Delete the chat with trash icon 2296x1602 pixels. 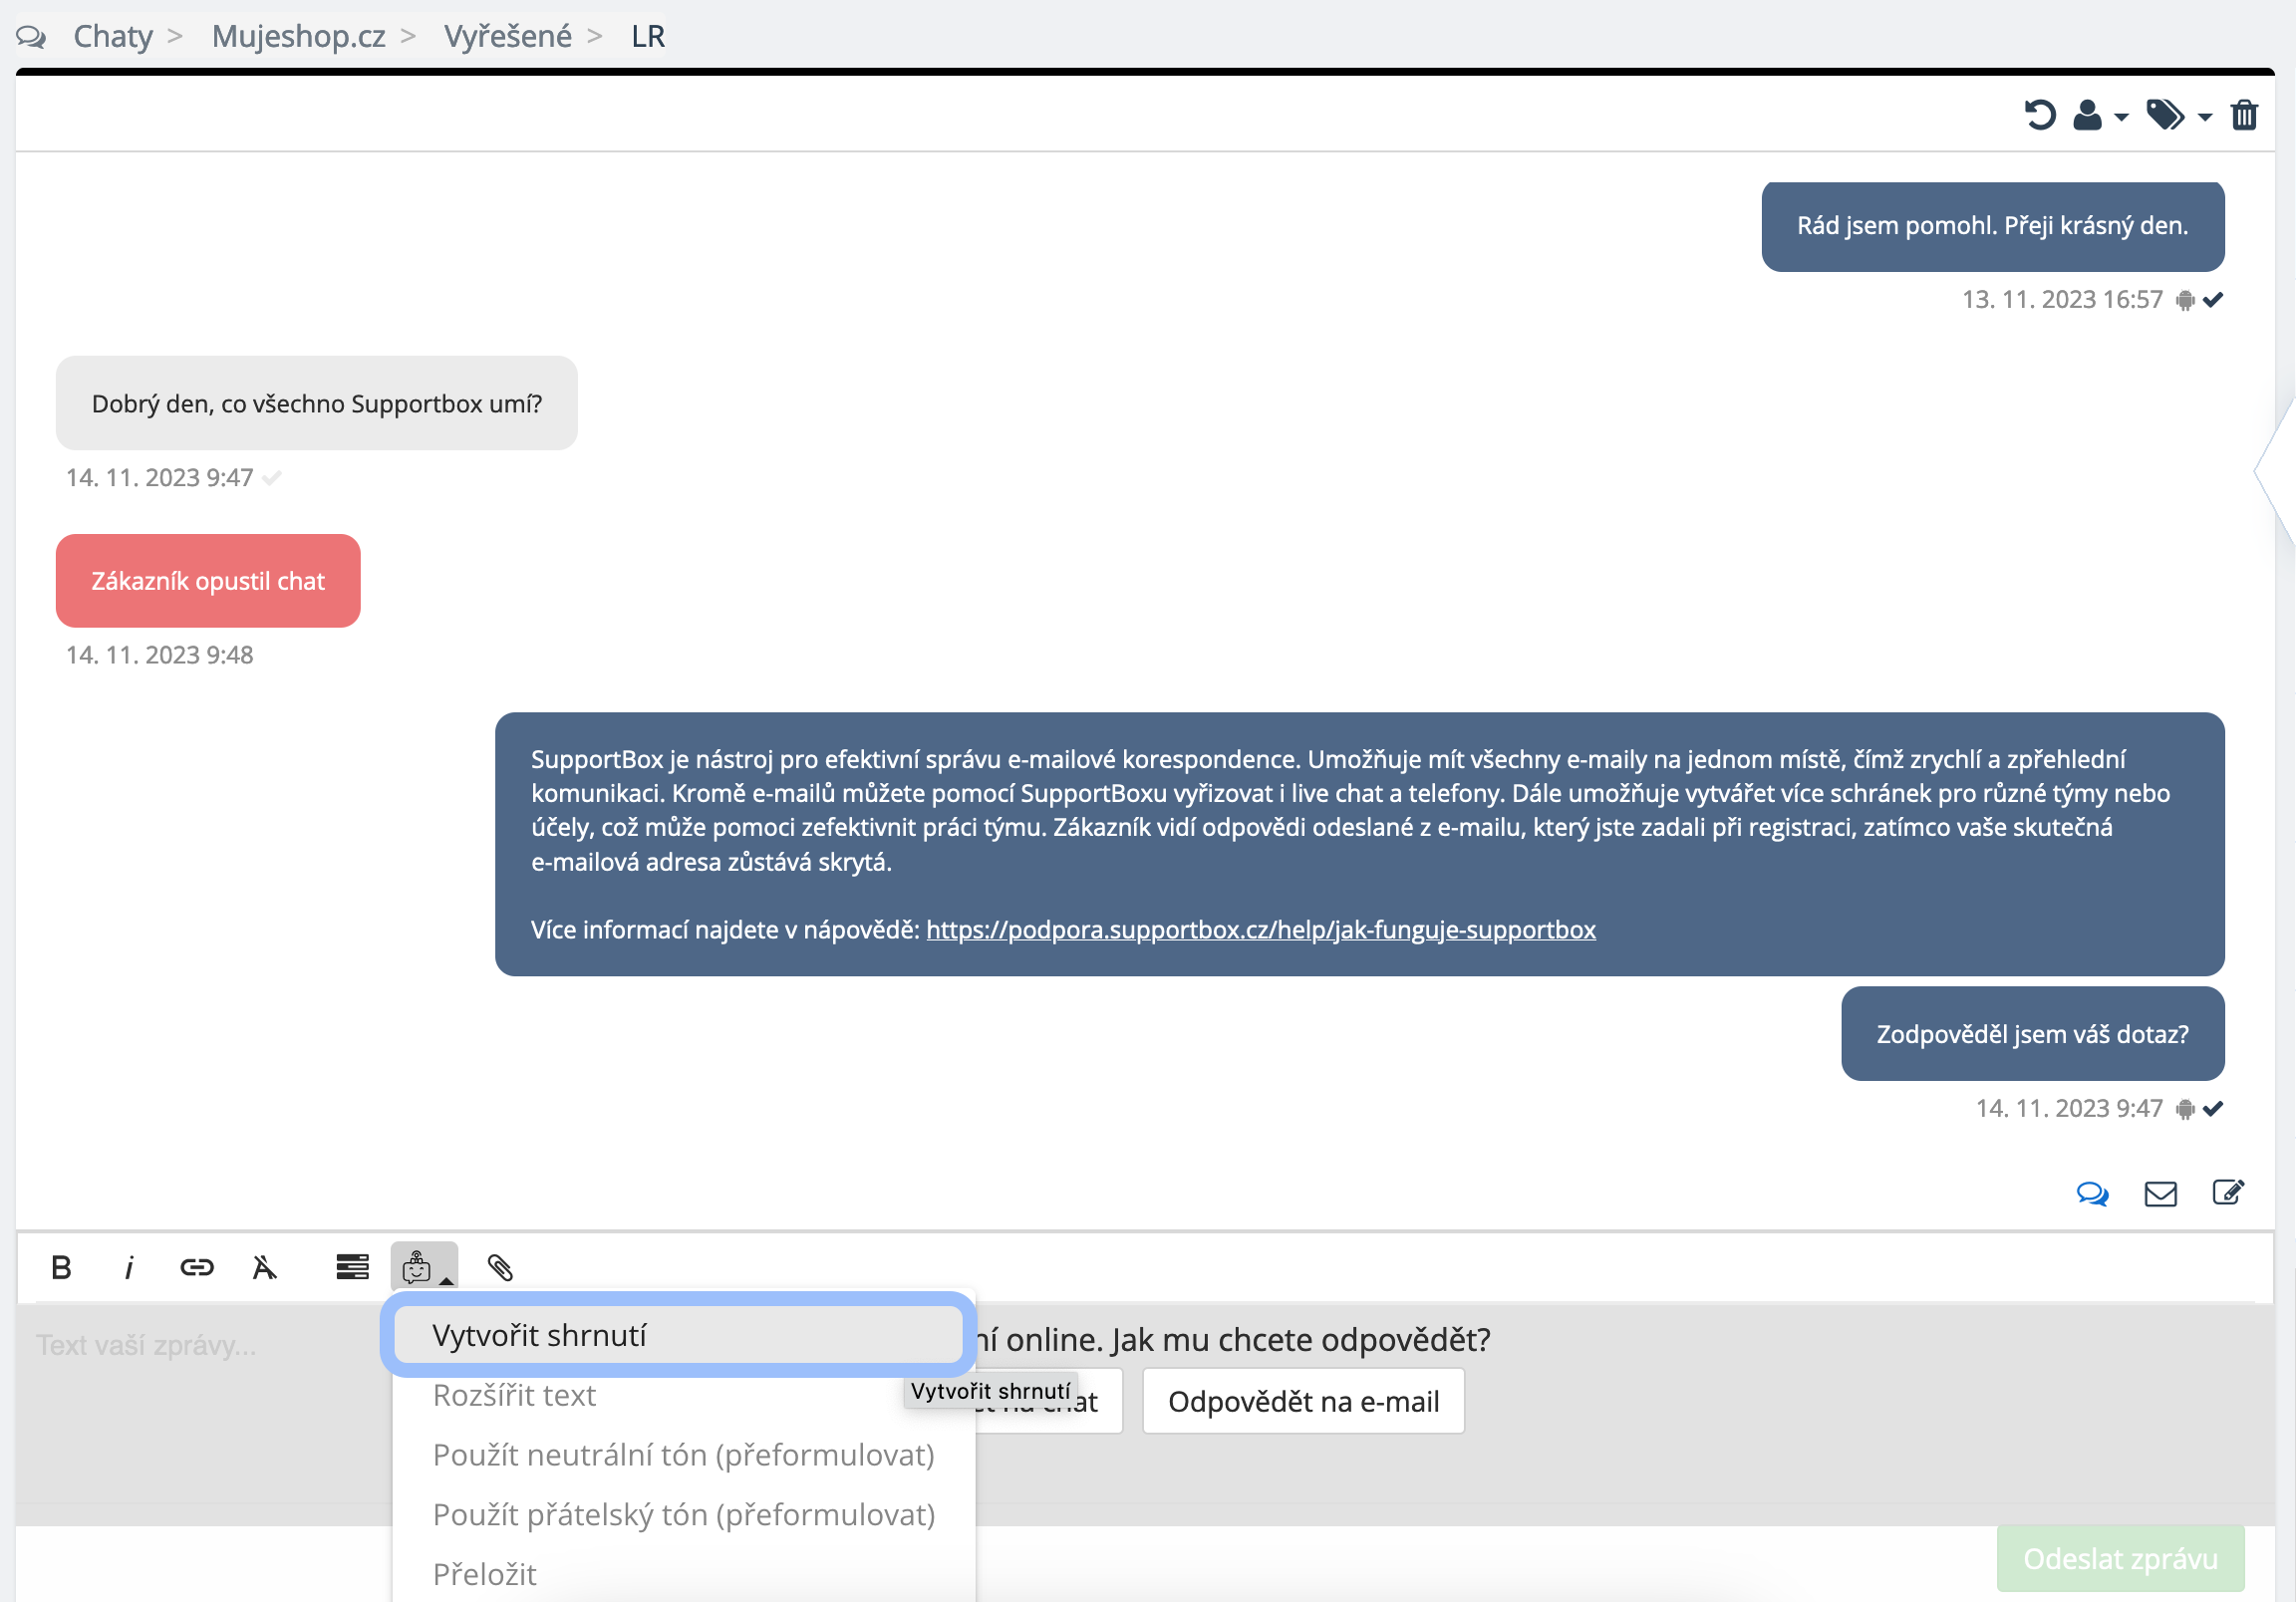tap(2245, 115)
